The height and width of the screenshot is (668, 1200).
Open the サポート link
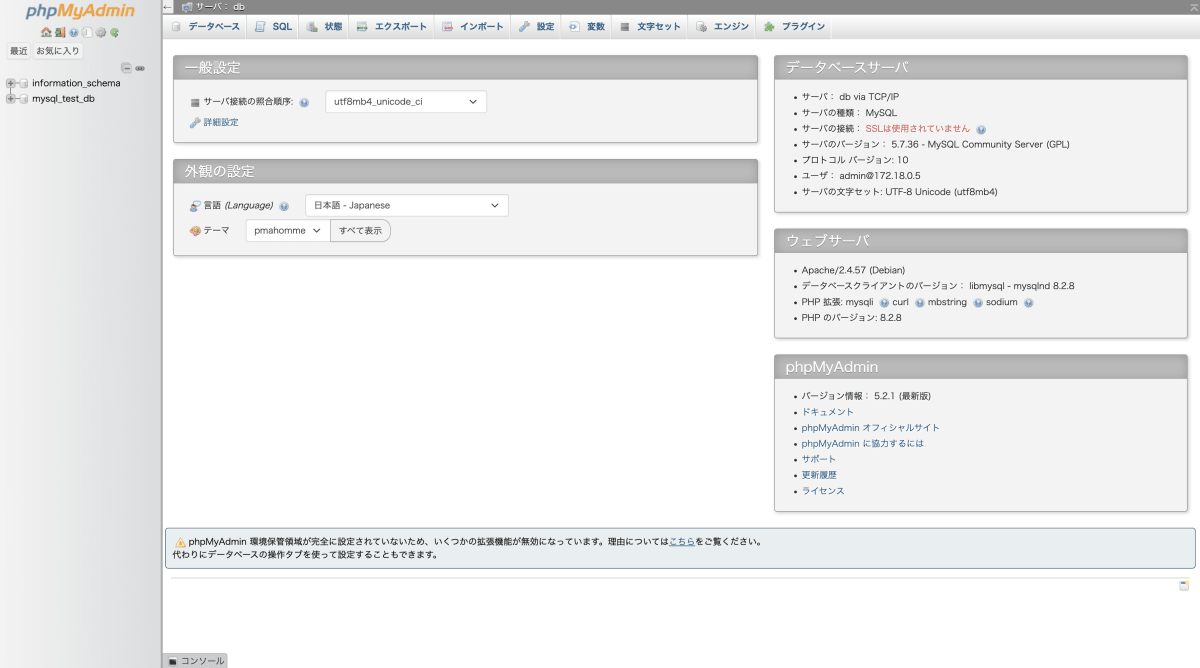[819, 460]
